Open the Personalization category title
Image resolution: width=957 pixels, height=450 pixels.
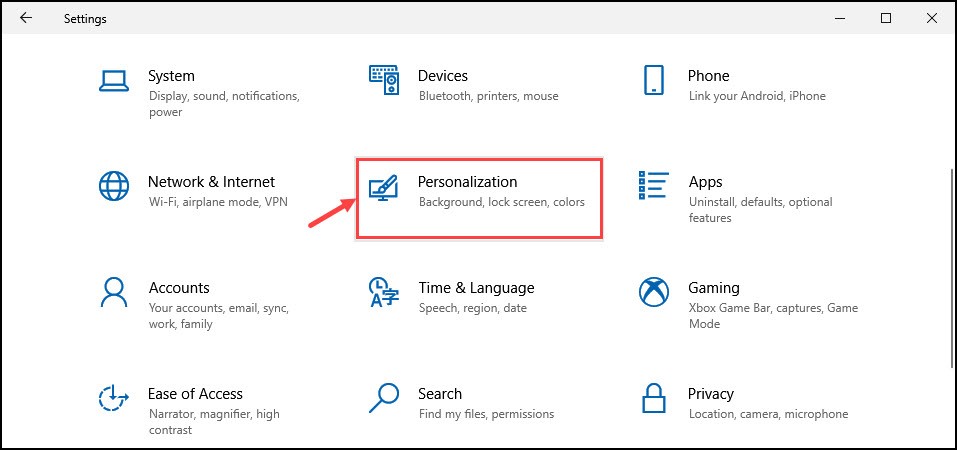(468, 182)
